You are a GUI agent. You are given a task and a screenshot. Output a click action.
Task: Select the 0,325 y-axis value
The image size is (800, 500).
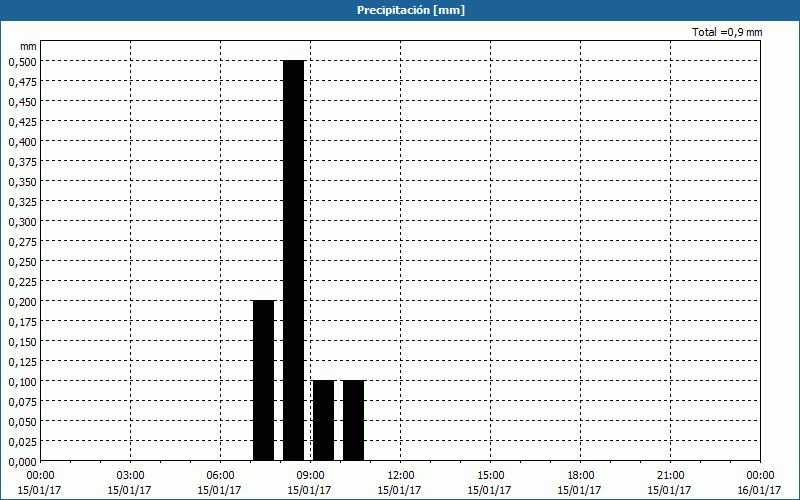22,202
